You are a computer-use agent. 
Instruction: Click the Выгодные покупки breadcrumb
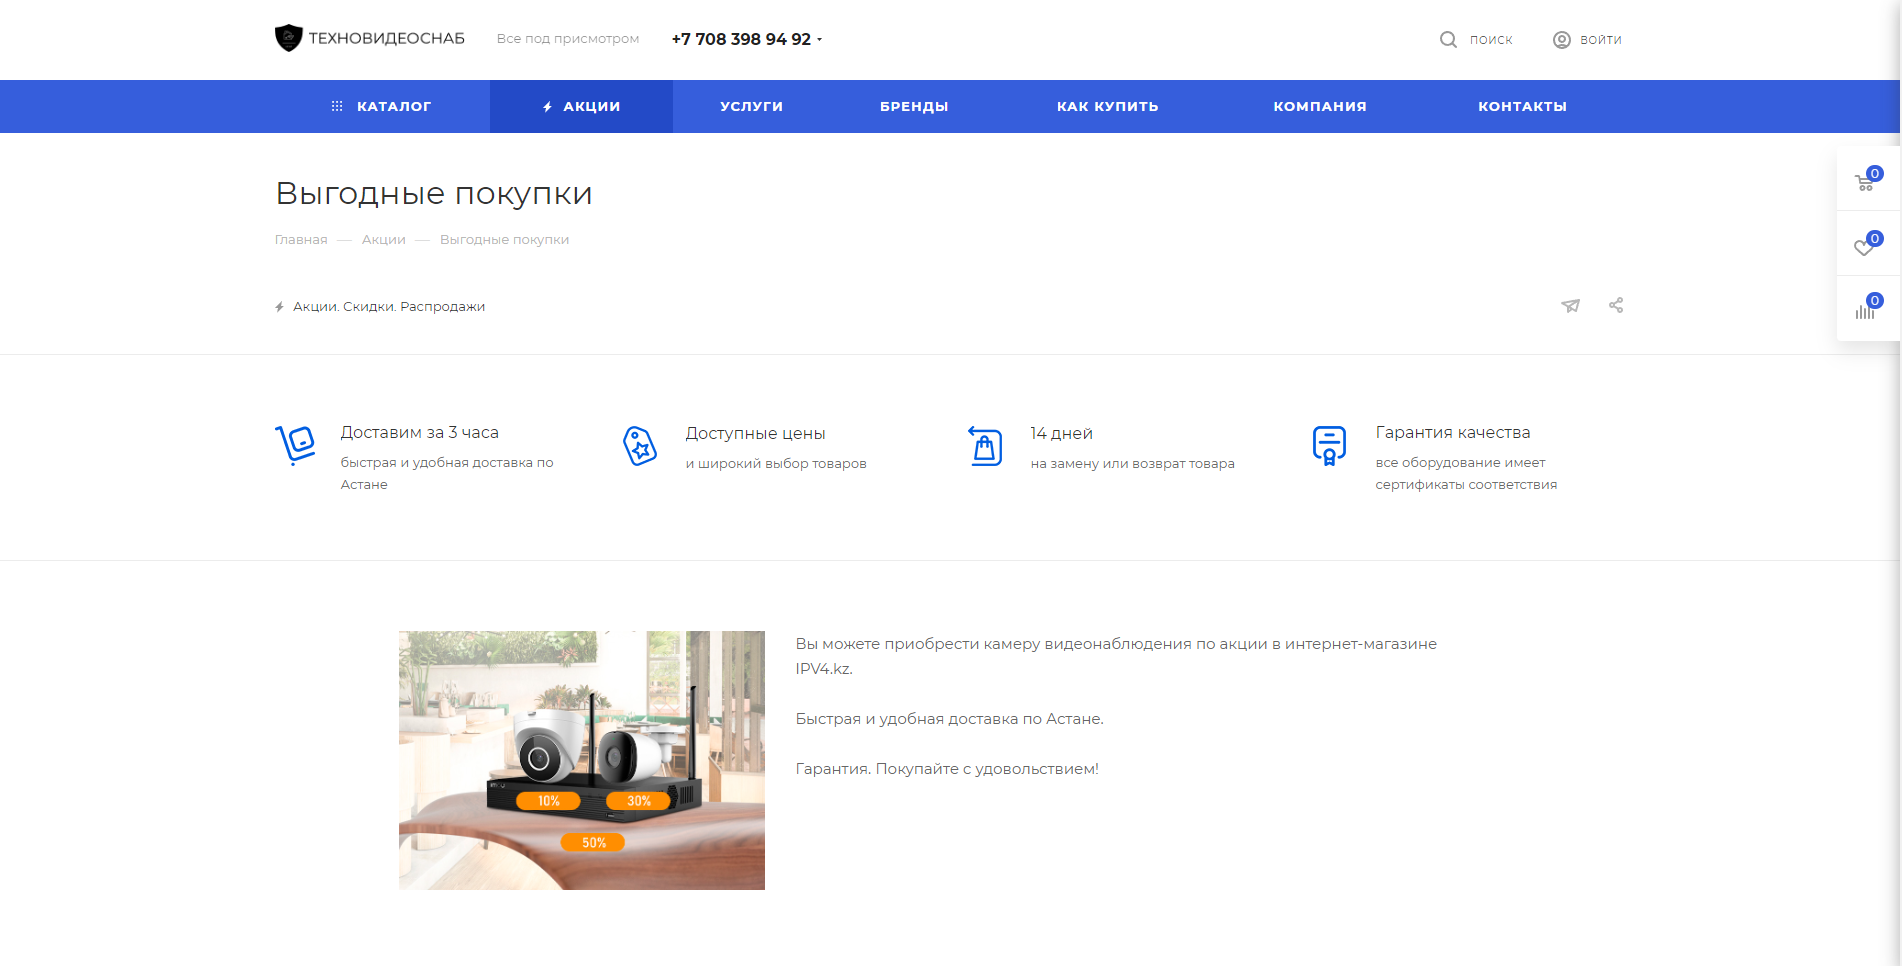504,240
